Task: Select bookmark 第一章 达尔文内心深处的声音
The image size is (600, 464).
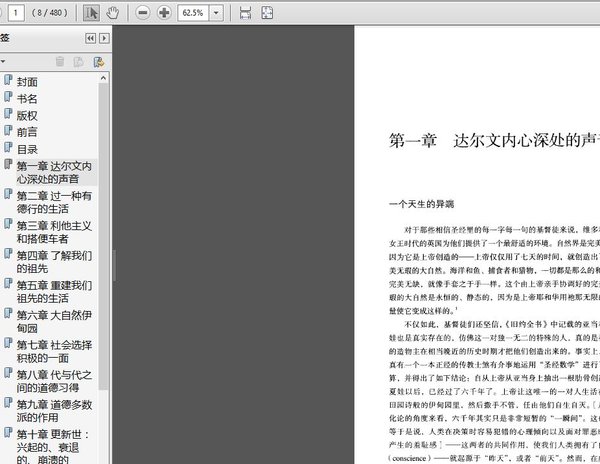Action: click(x=54, y=173)
